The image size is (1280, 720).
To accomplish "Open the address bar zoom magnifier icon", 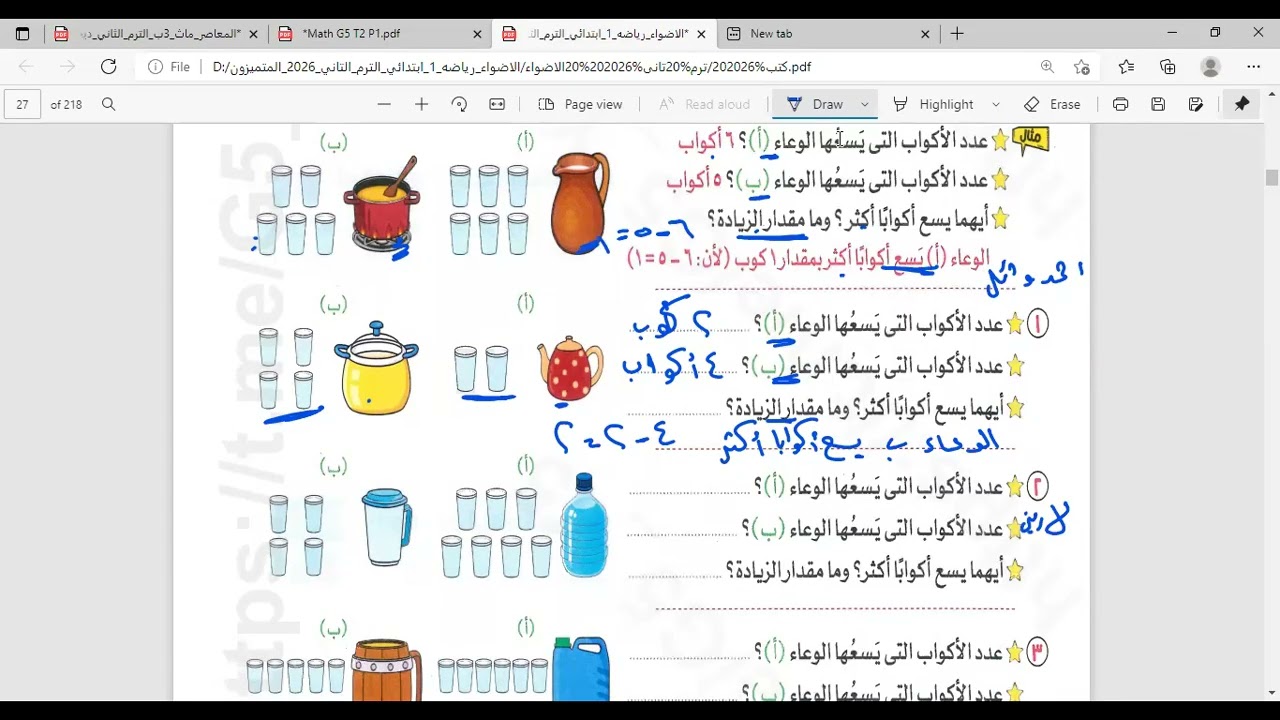I will [1047, 67].
